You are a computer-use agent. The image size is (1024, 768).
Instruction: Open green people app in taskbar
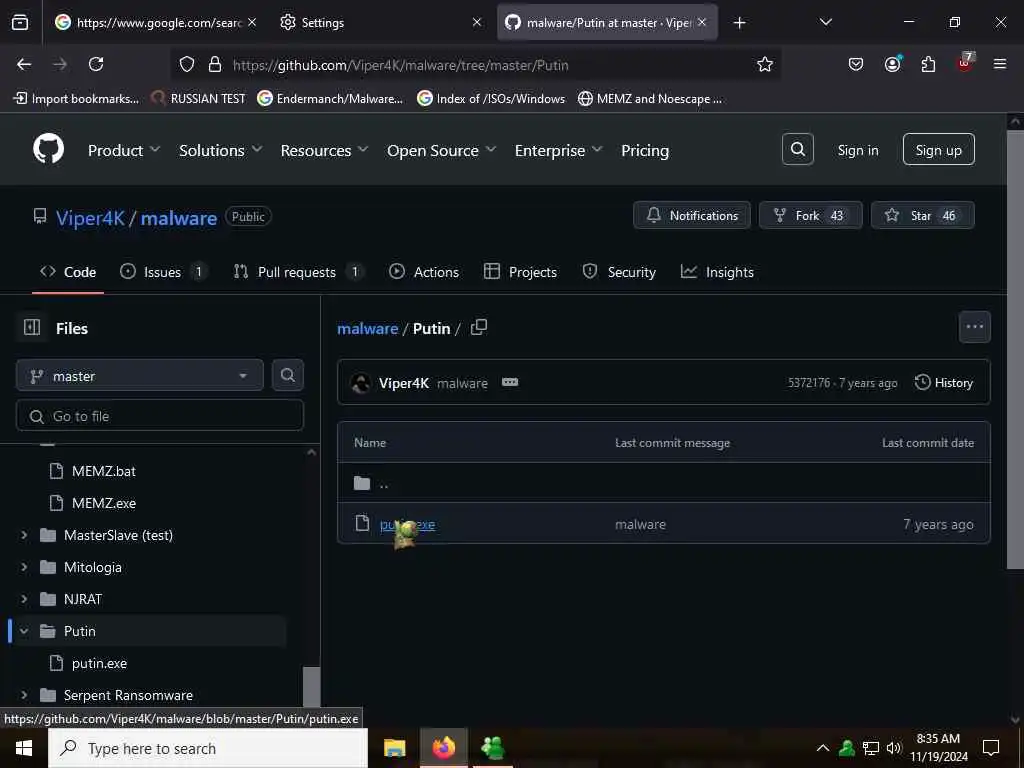[492, 748]
